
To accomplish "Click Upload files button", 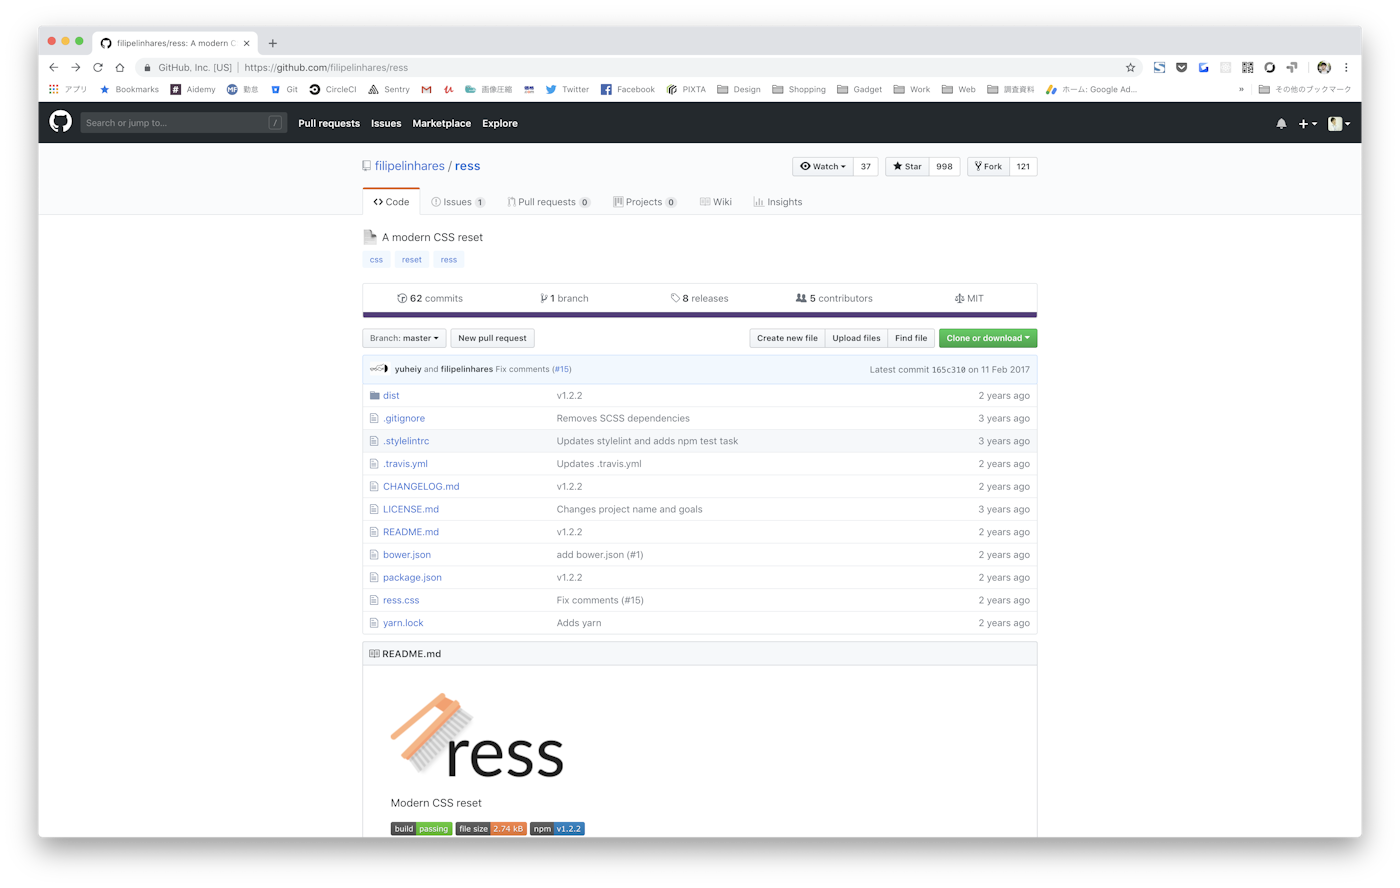I will click(x=857, y=338).
